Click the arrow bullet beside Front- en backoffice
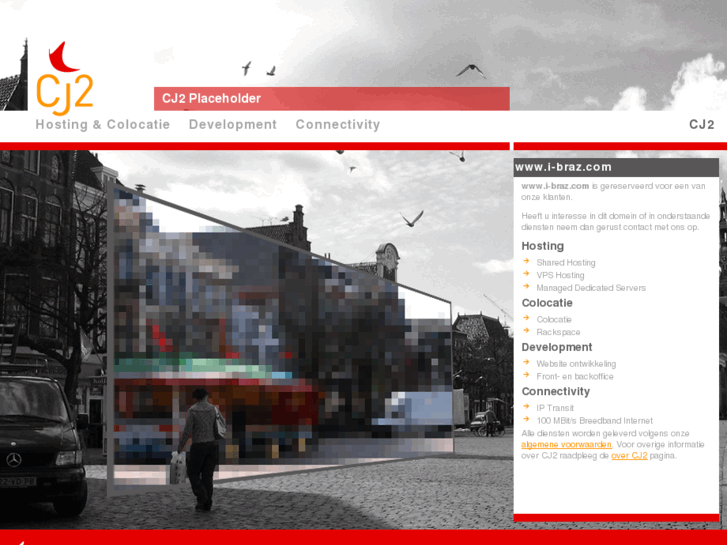The height and width of the screenshot is (545, 727). (526, 375)
